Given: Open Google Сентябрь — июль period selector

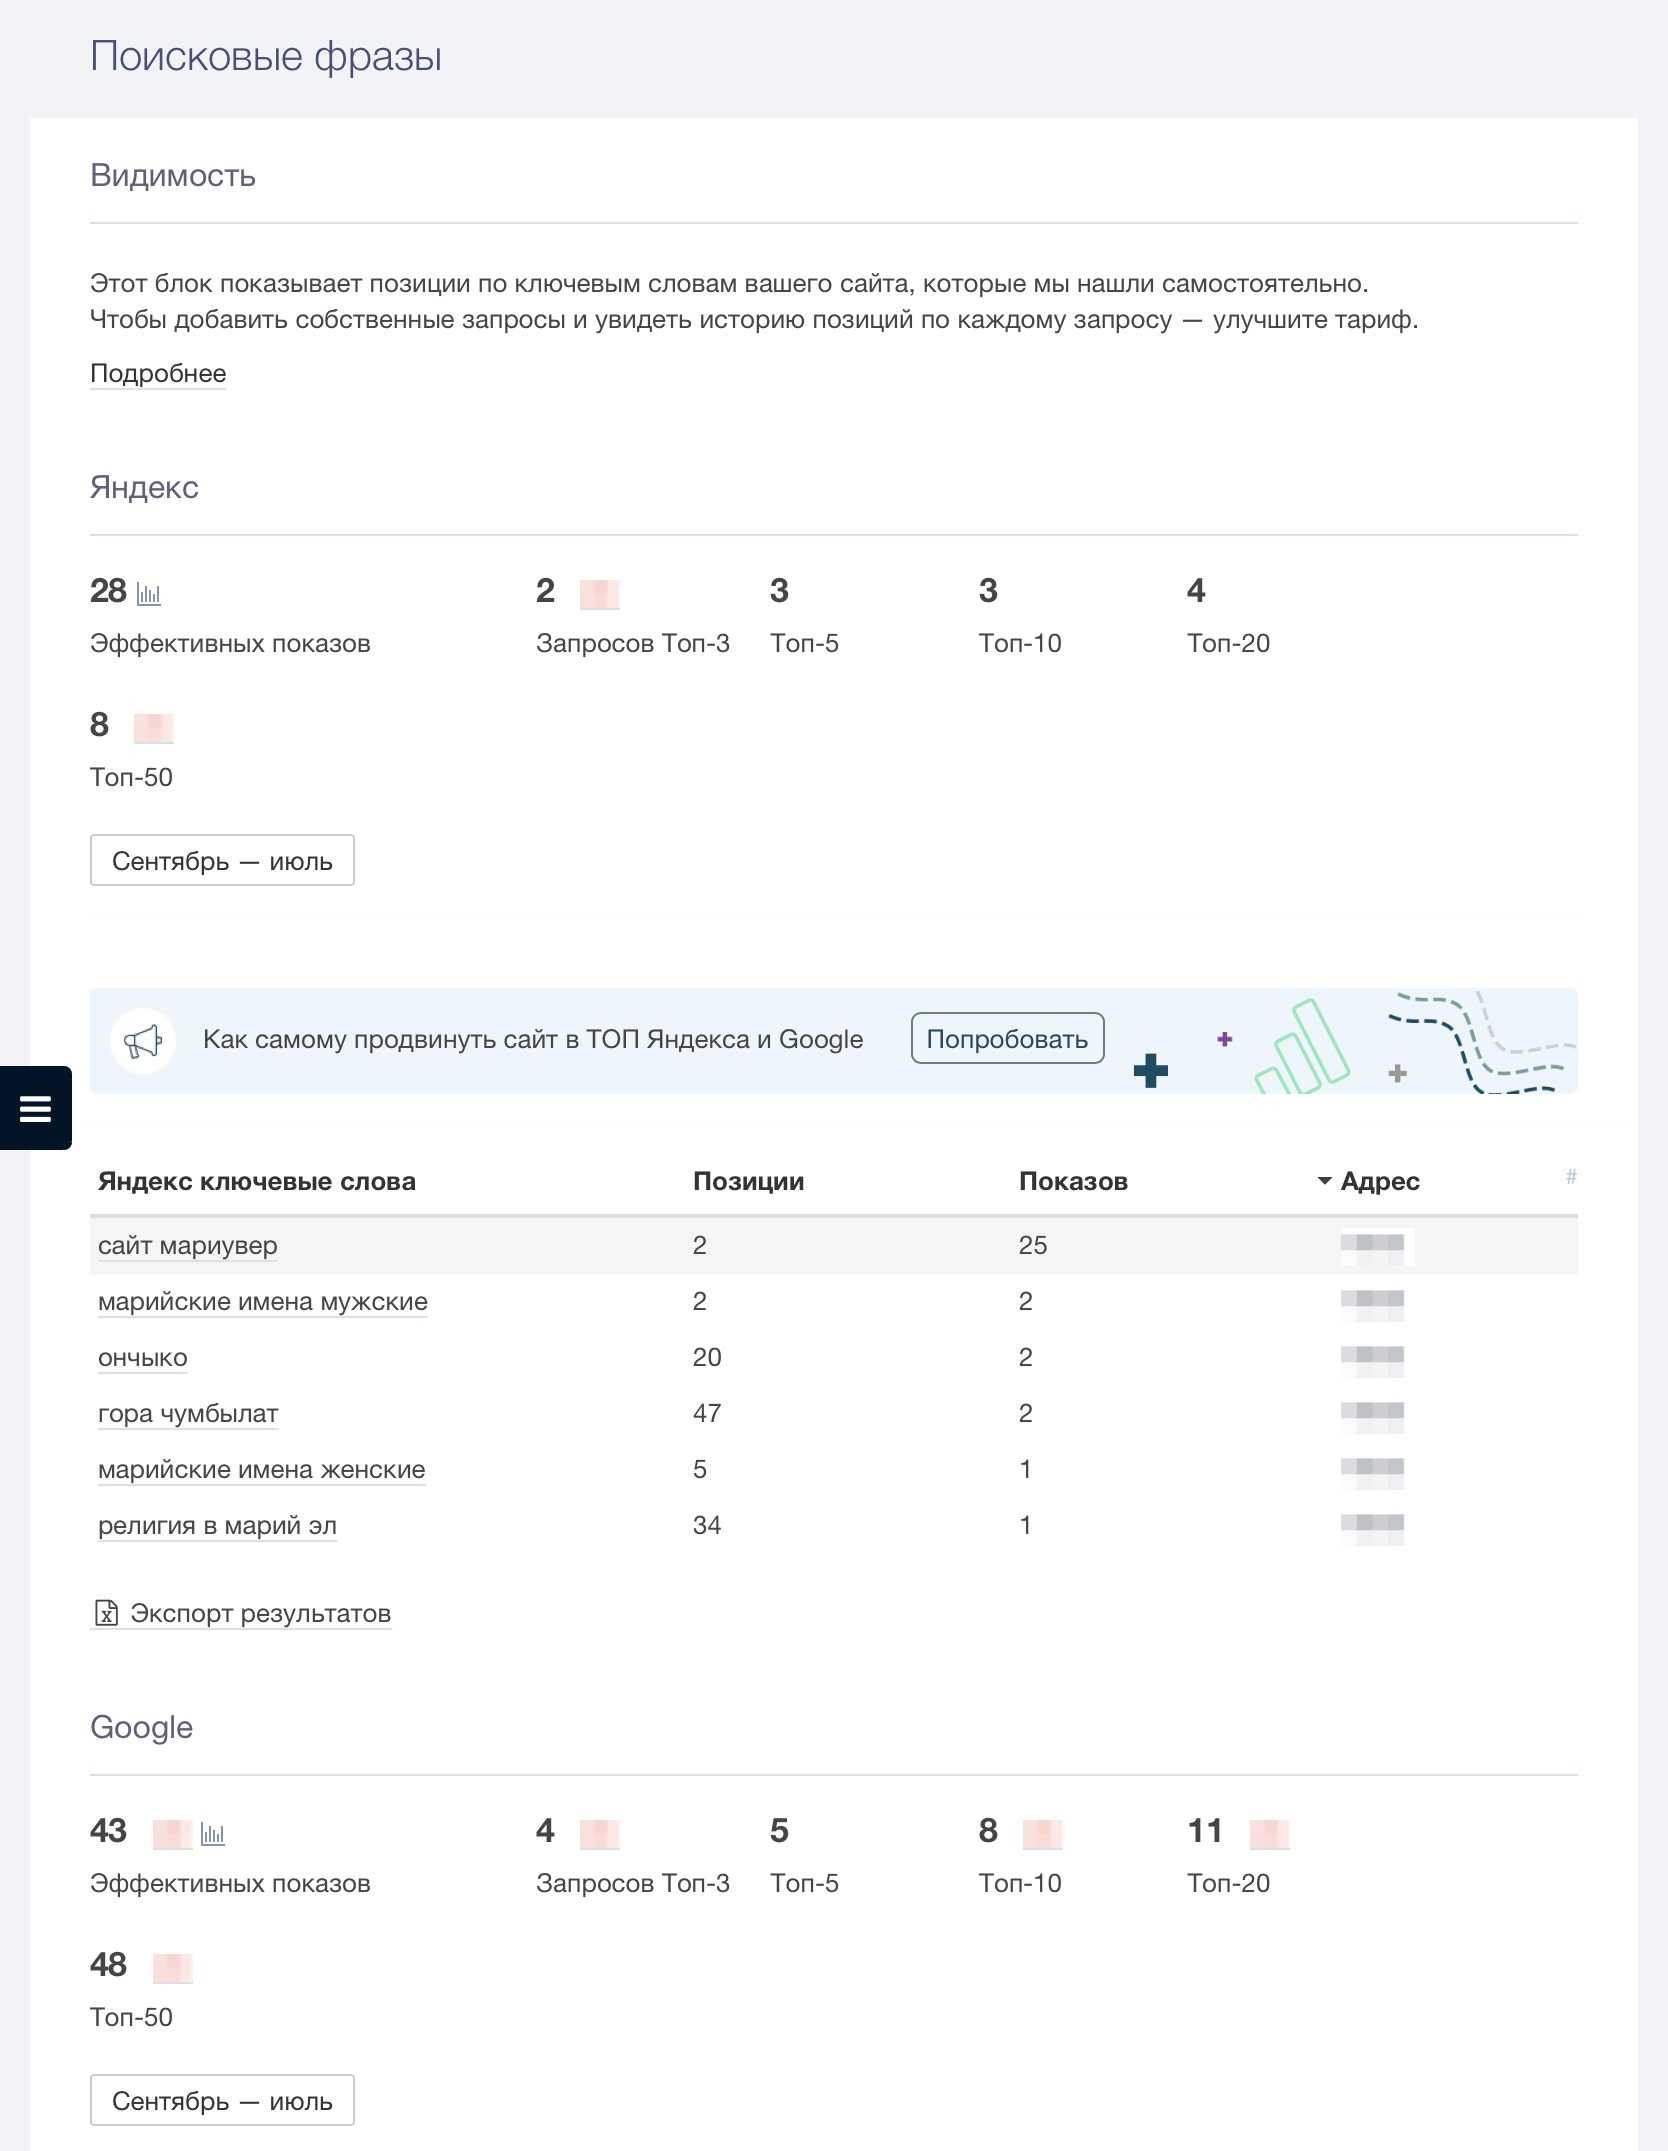Looking at the screenshot, I should (x=222, y=2100).
